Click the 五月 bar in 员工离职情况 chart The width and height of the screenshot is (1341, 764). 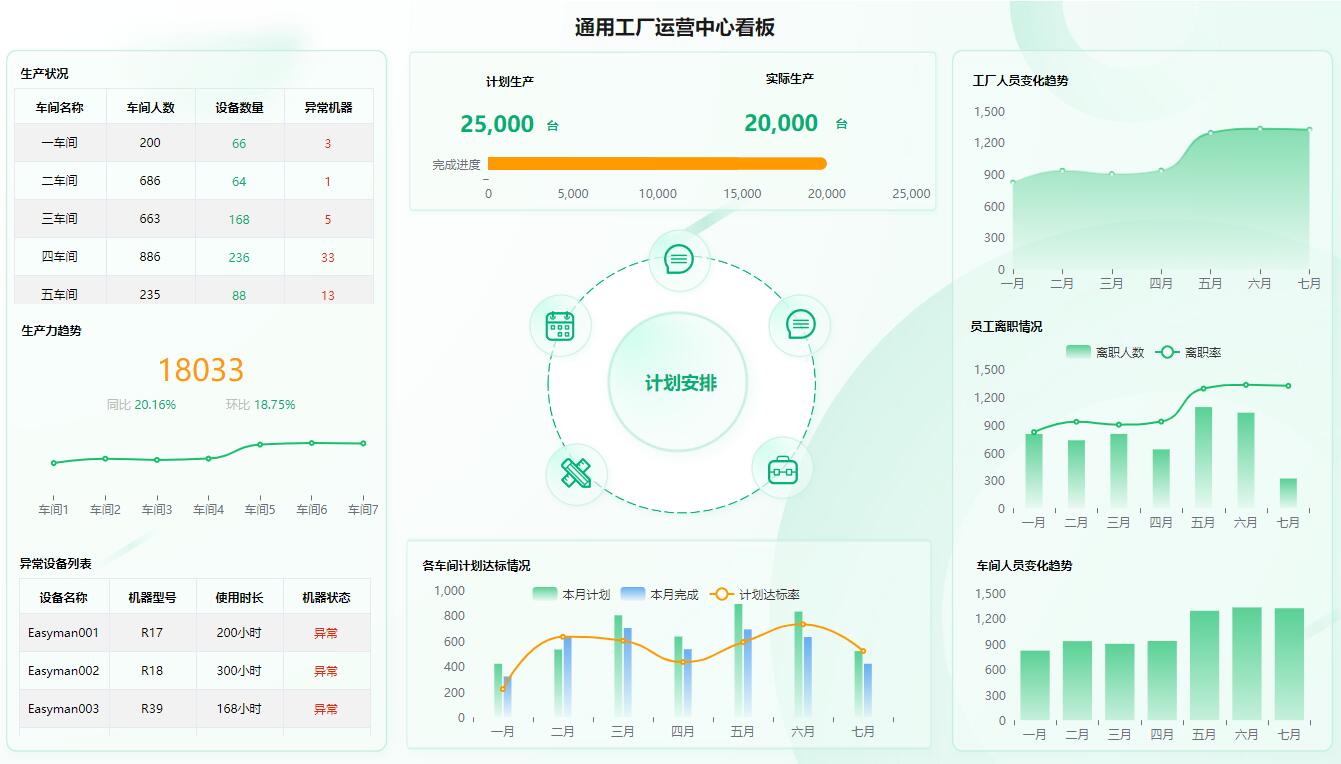pyautogui.click(x=1203, y=457)
